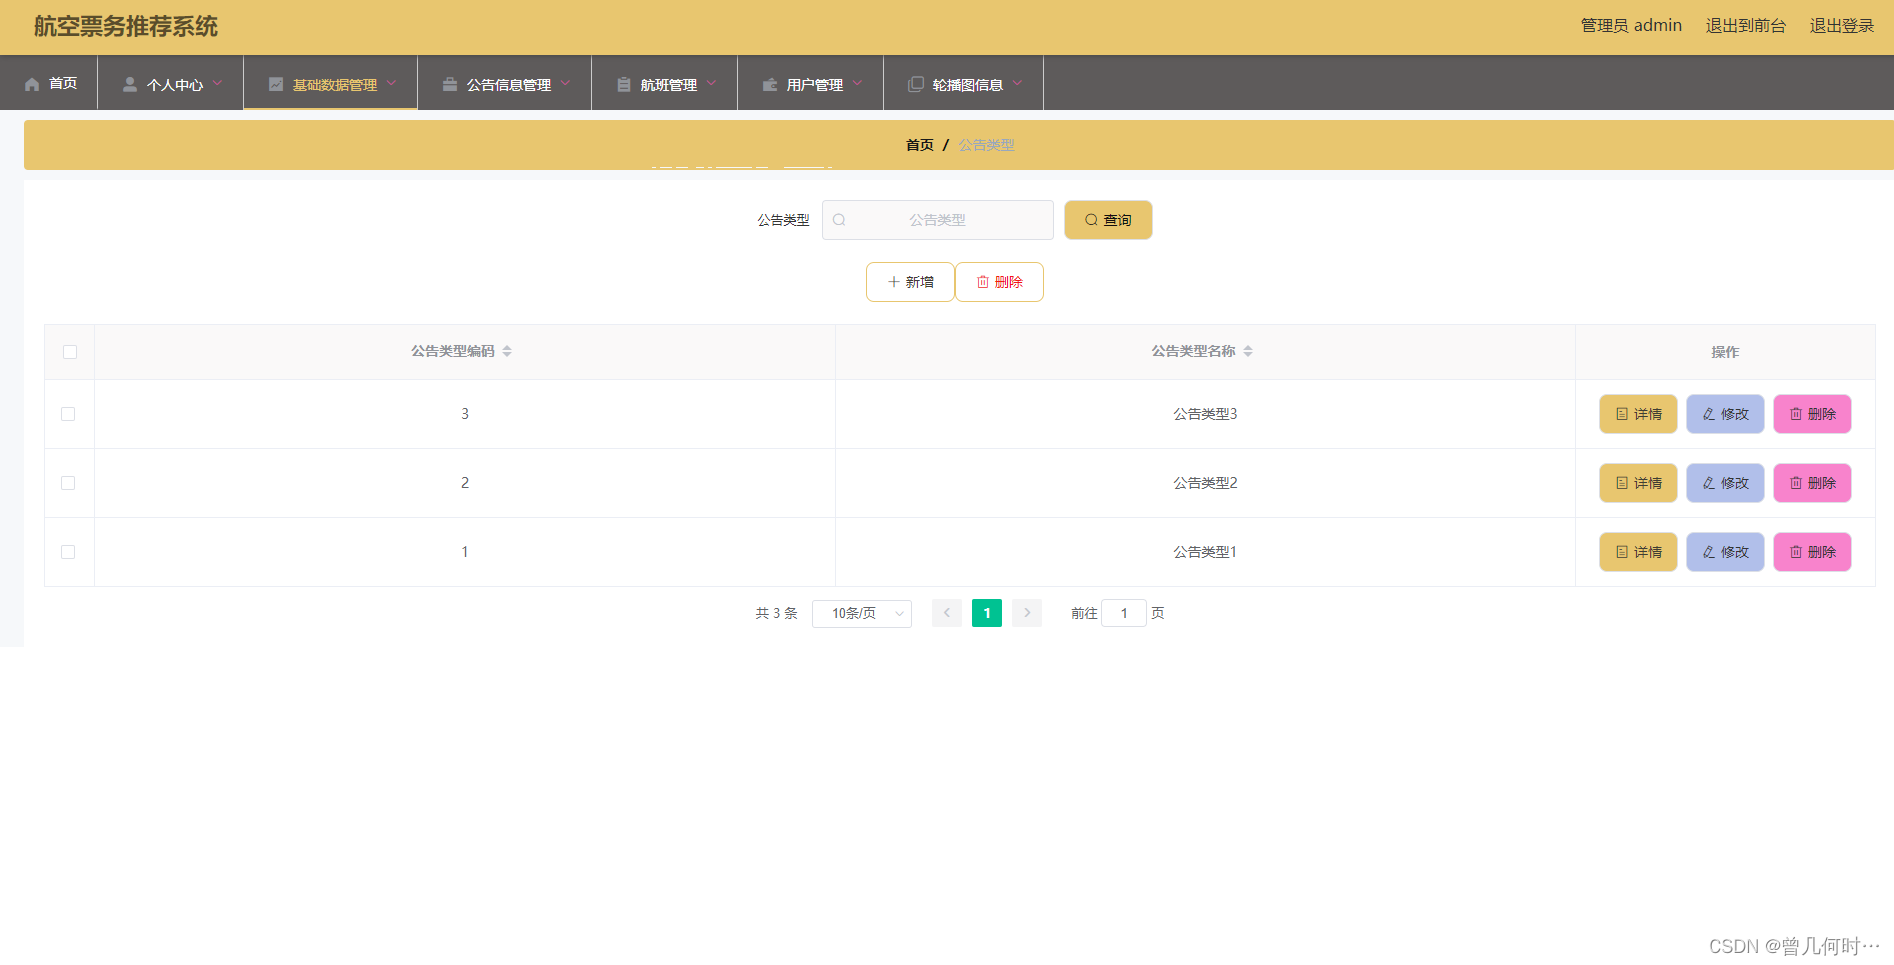Select page 1 in pagination
The image size is (1894, 965).
click(987, 613)
